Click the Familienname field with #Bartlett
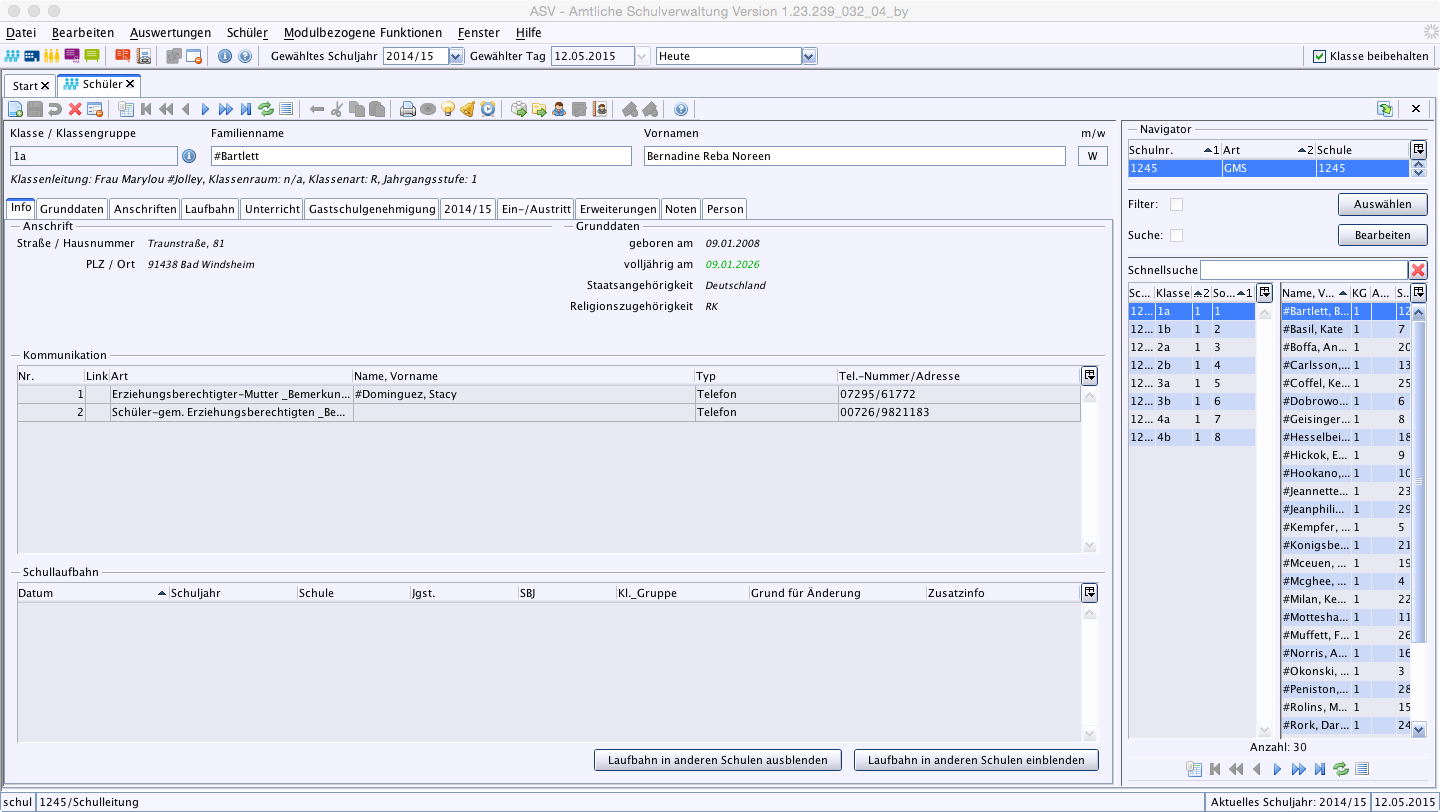Viewport: 1440px width, 812px height. click(x=421, y=156)
